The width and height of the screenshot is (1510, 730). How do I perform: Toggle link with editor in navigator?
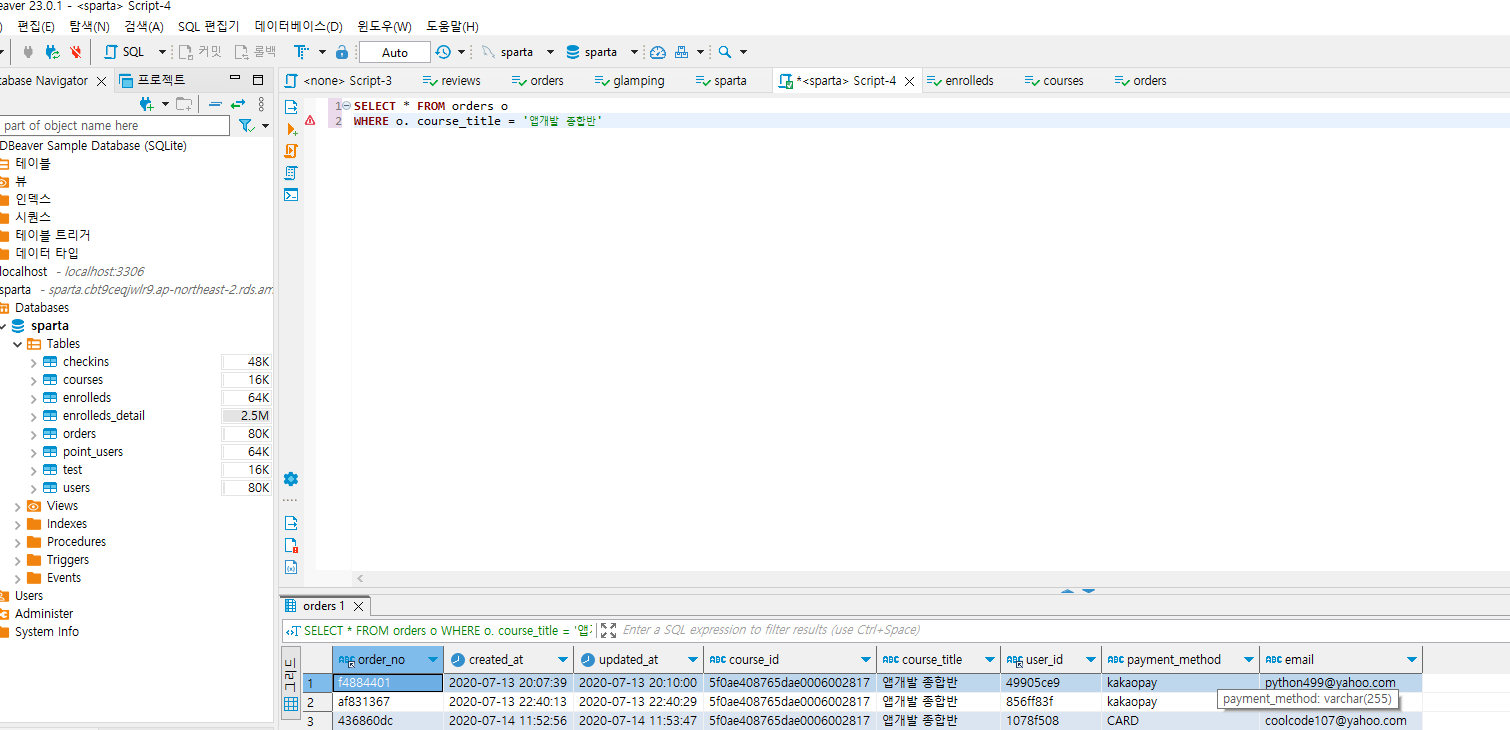point(238,104)
